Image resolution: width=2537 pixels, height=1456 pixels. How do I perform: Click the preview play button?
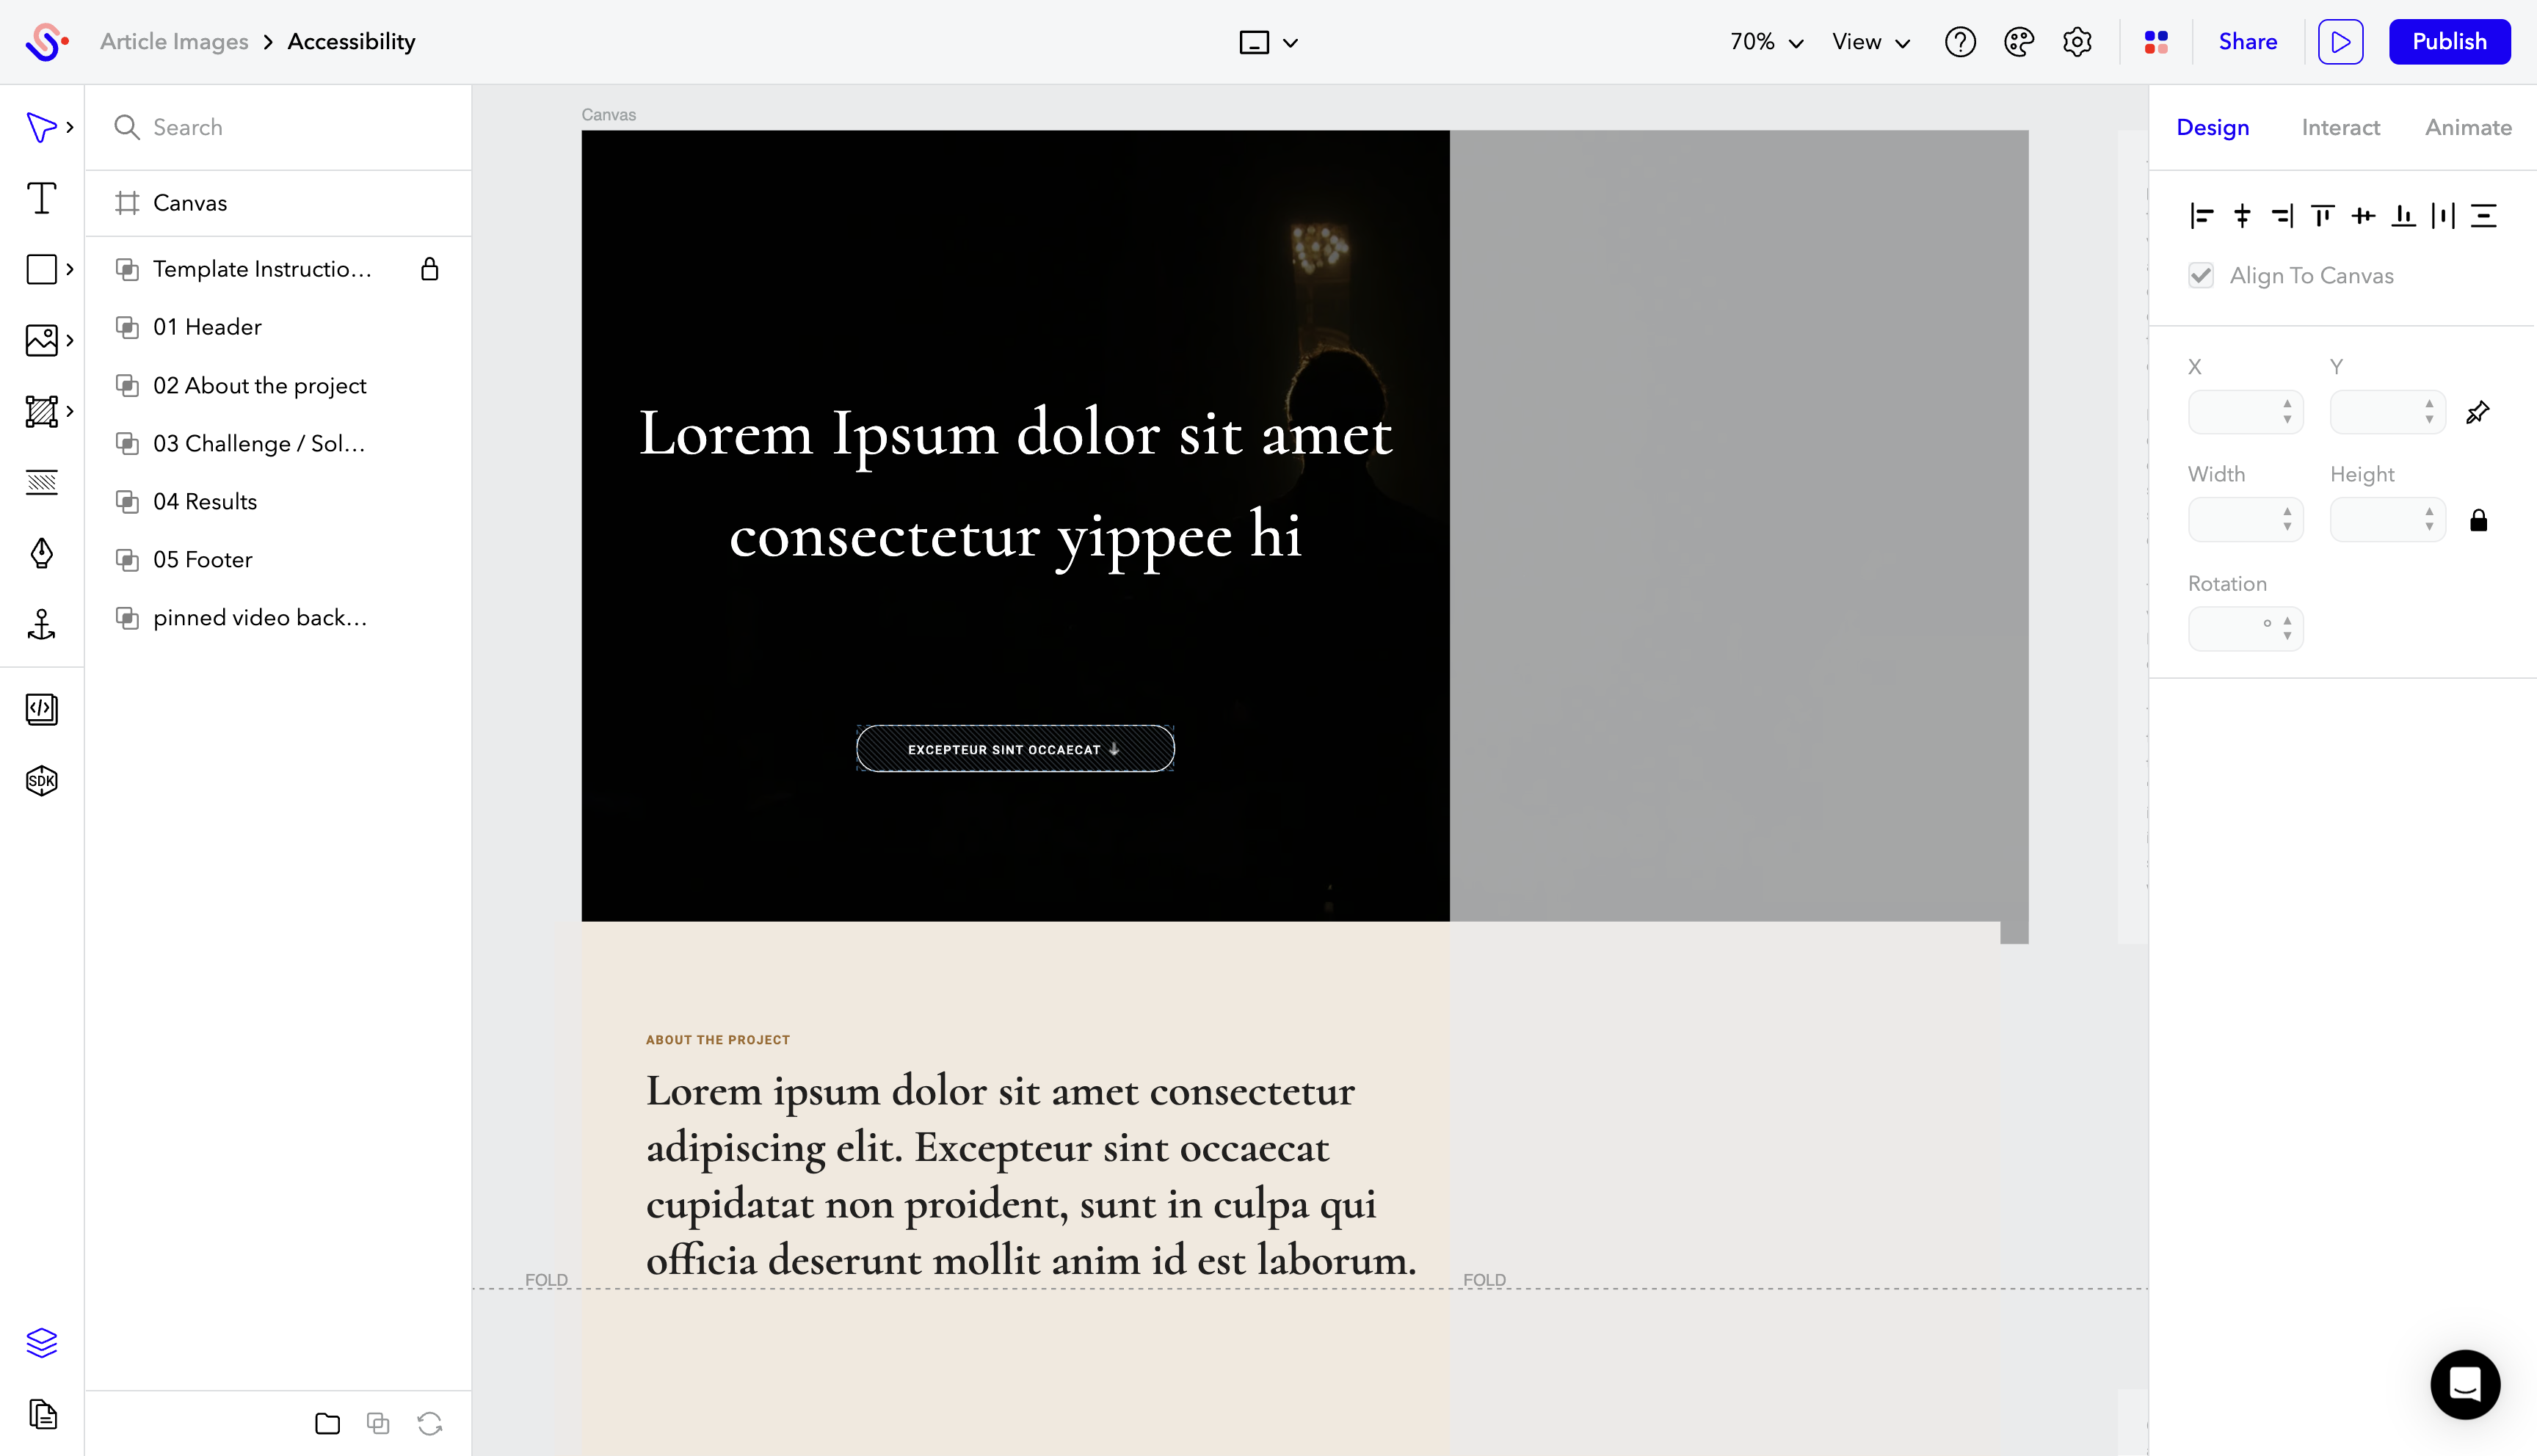[2340, 42]
